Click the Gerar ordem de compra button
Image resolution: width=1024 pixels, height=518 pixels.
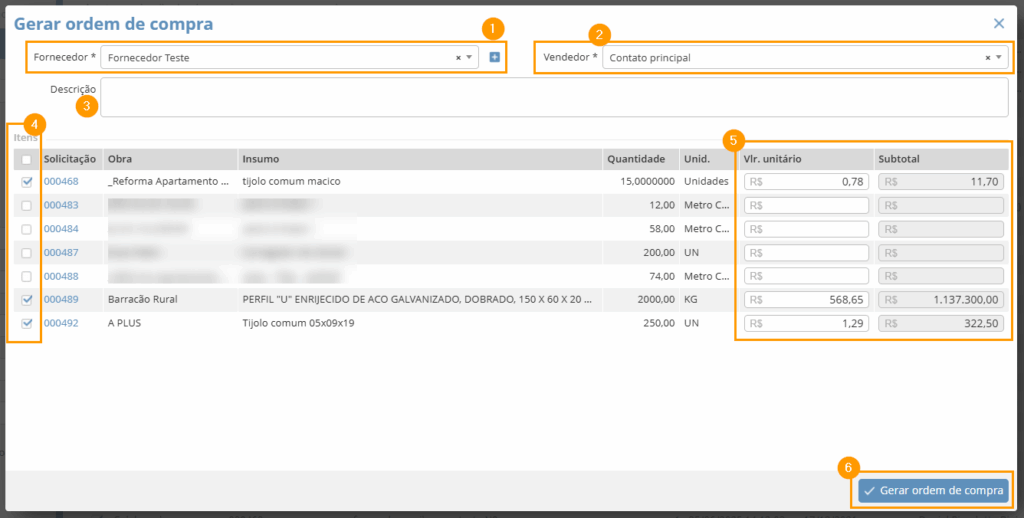click(932, 491)
